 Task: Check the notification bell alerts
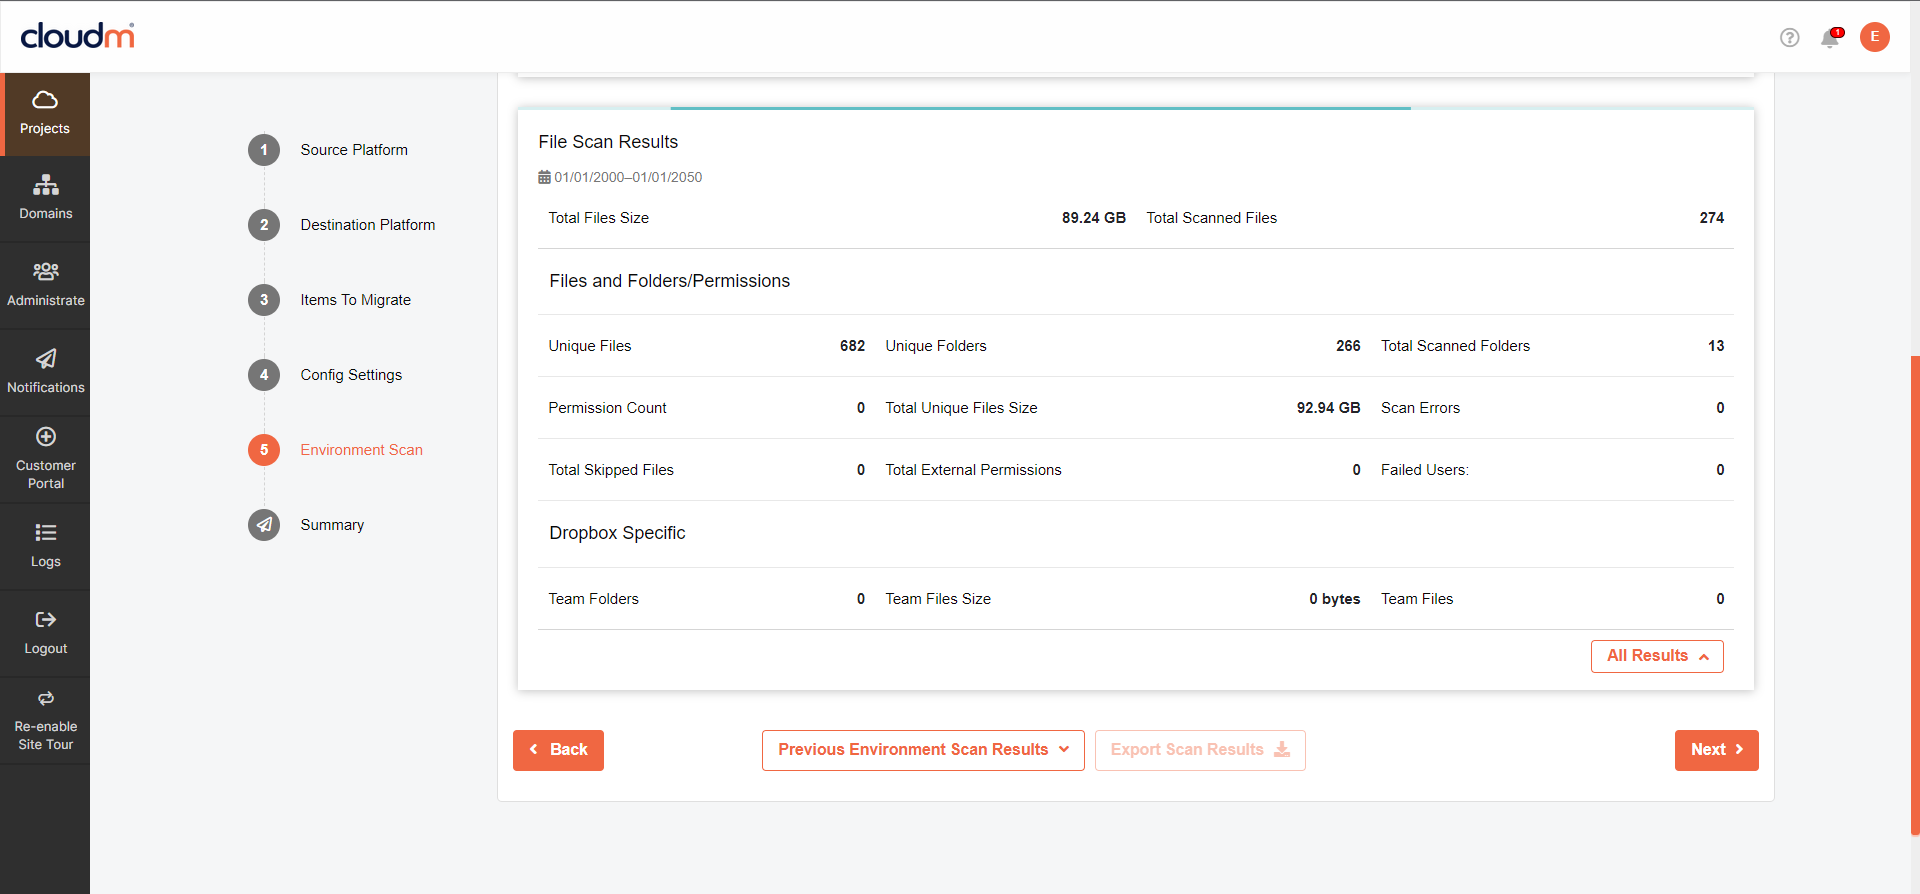pos(1830,38)
